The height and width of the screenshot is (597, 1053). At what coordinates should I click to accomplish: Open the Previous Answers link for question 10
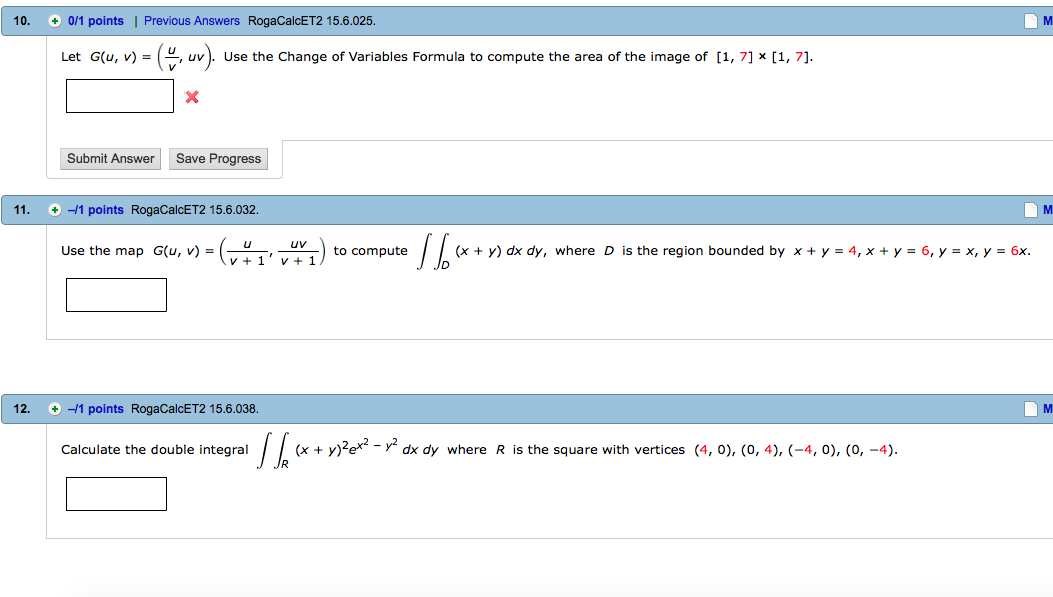tap(192, 19)
